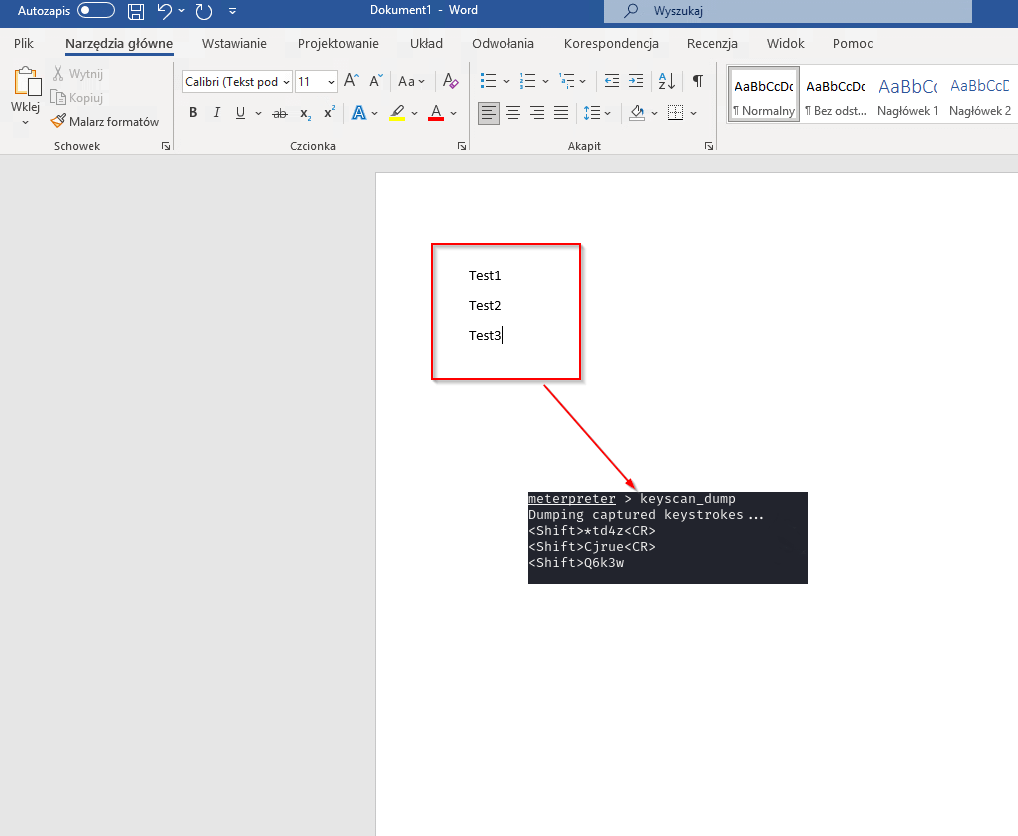
Task: Apply Italic formatting
Action: click(217, 113)
